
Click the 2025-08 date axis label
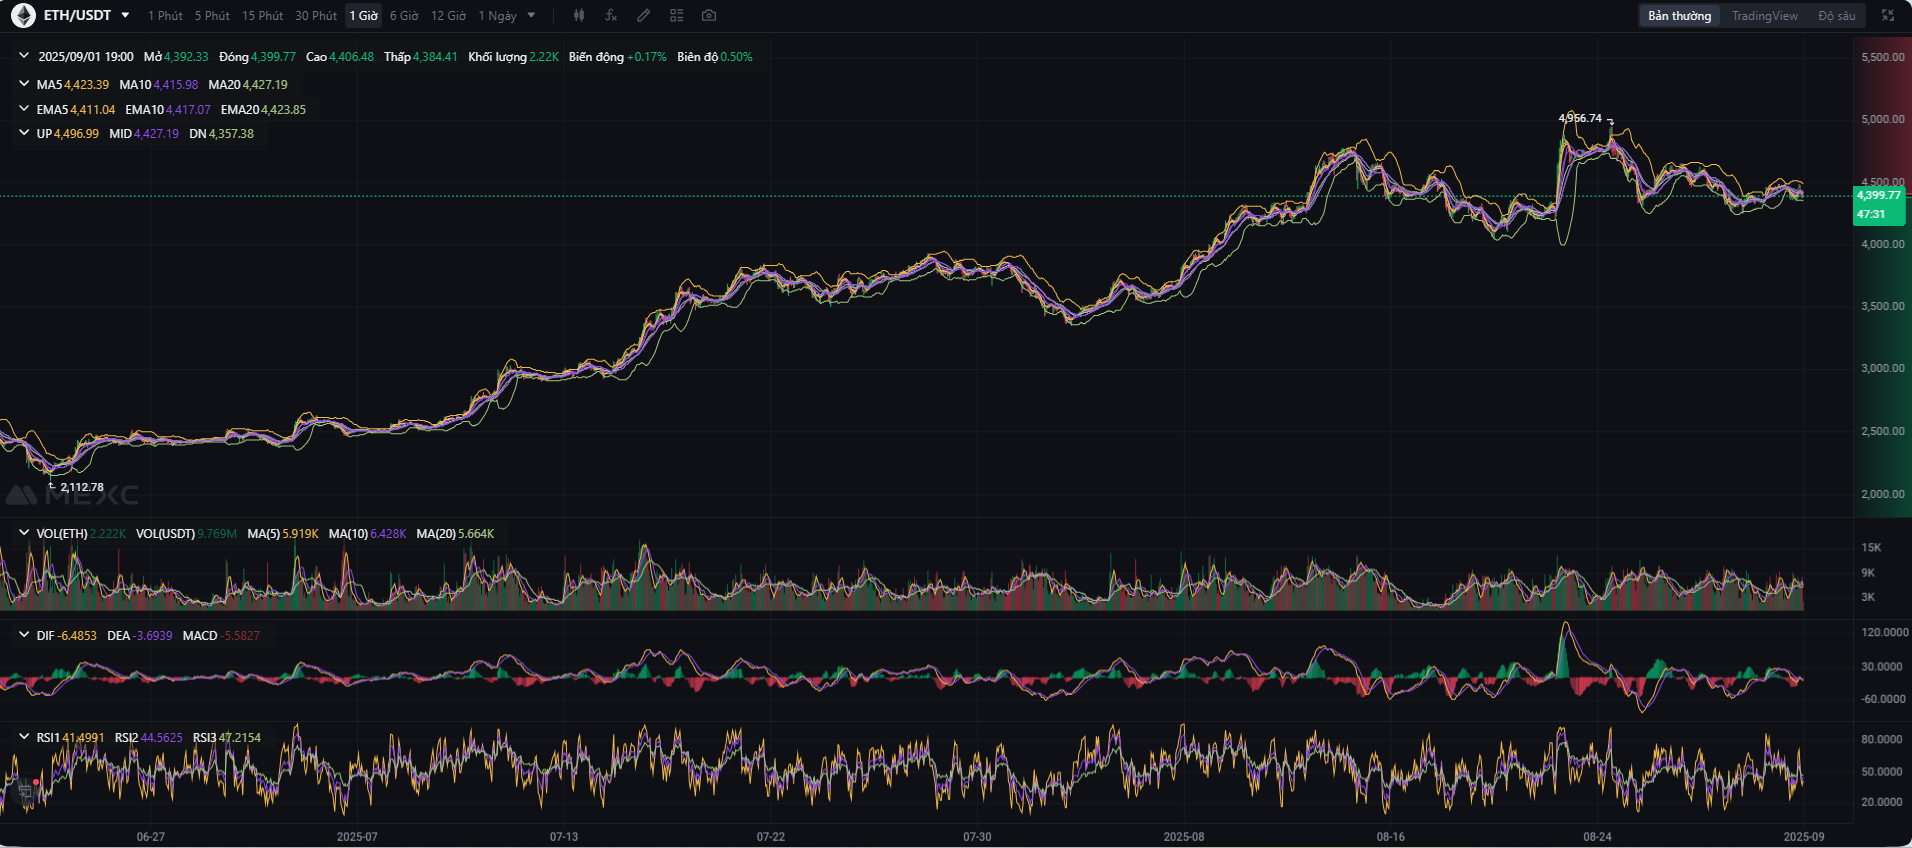(x=1184, y=837)
